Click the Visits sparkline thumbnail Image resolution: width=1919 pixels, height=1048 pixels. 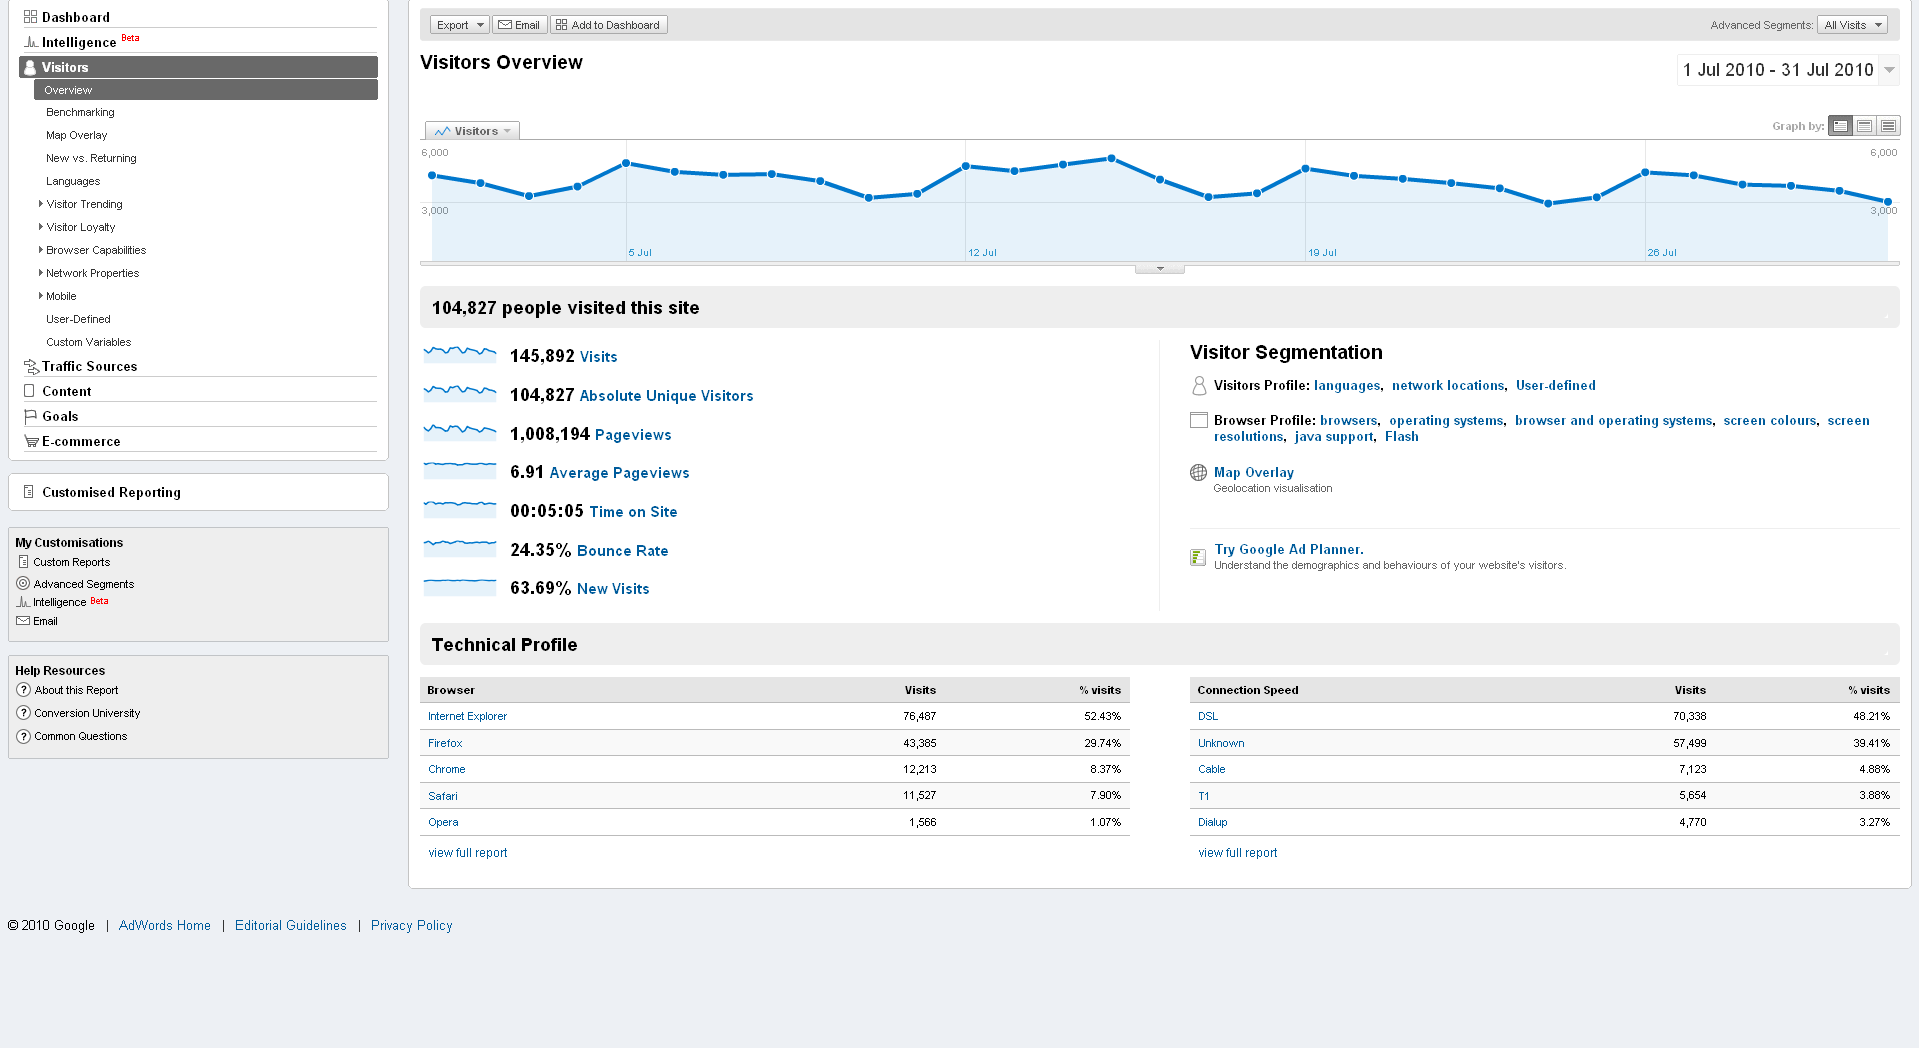pos(460,355)
